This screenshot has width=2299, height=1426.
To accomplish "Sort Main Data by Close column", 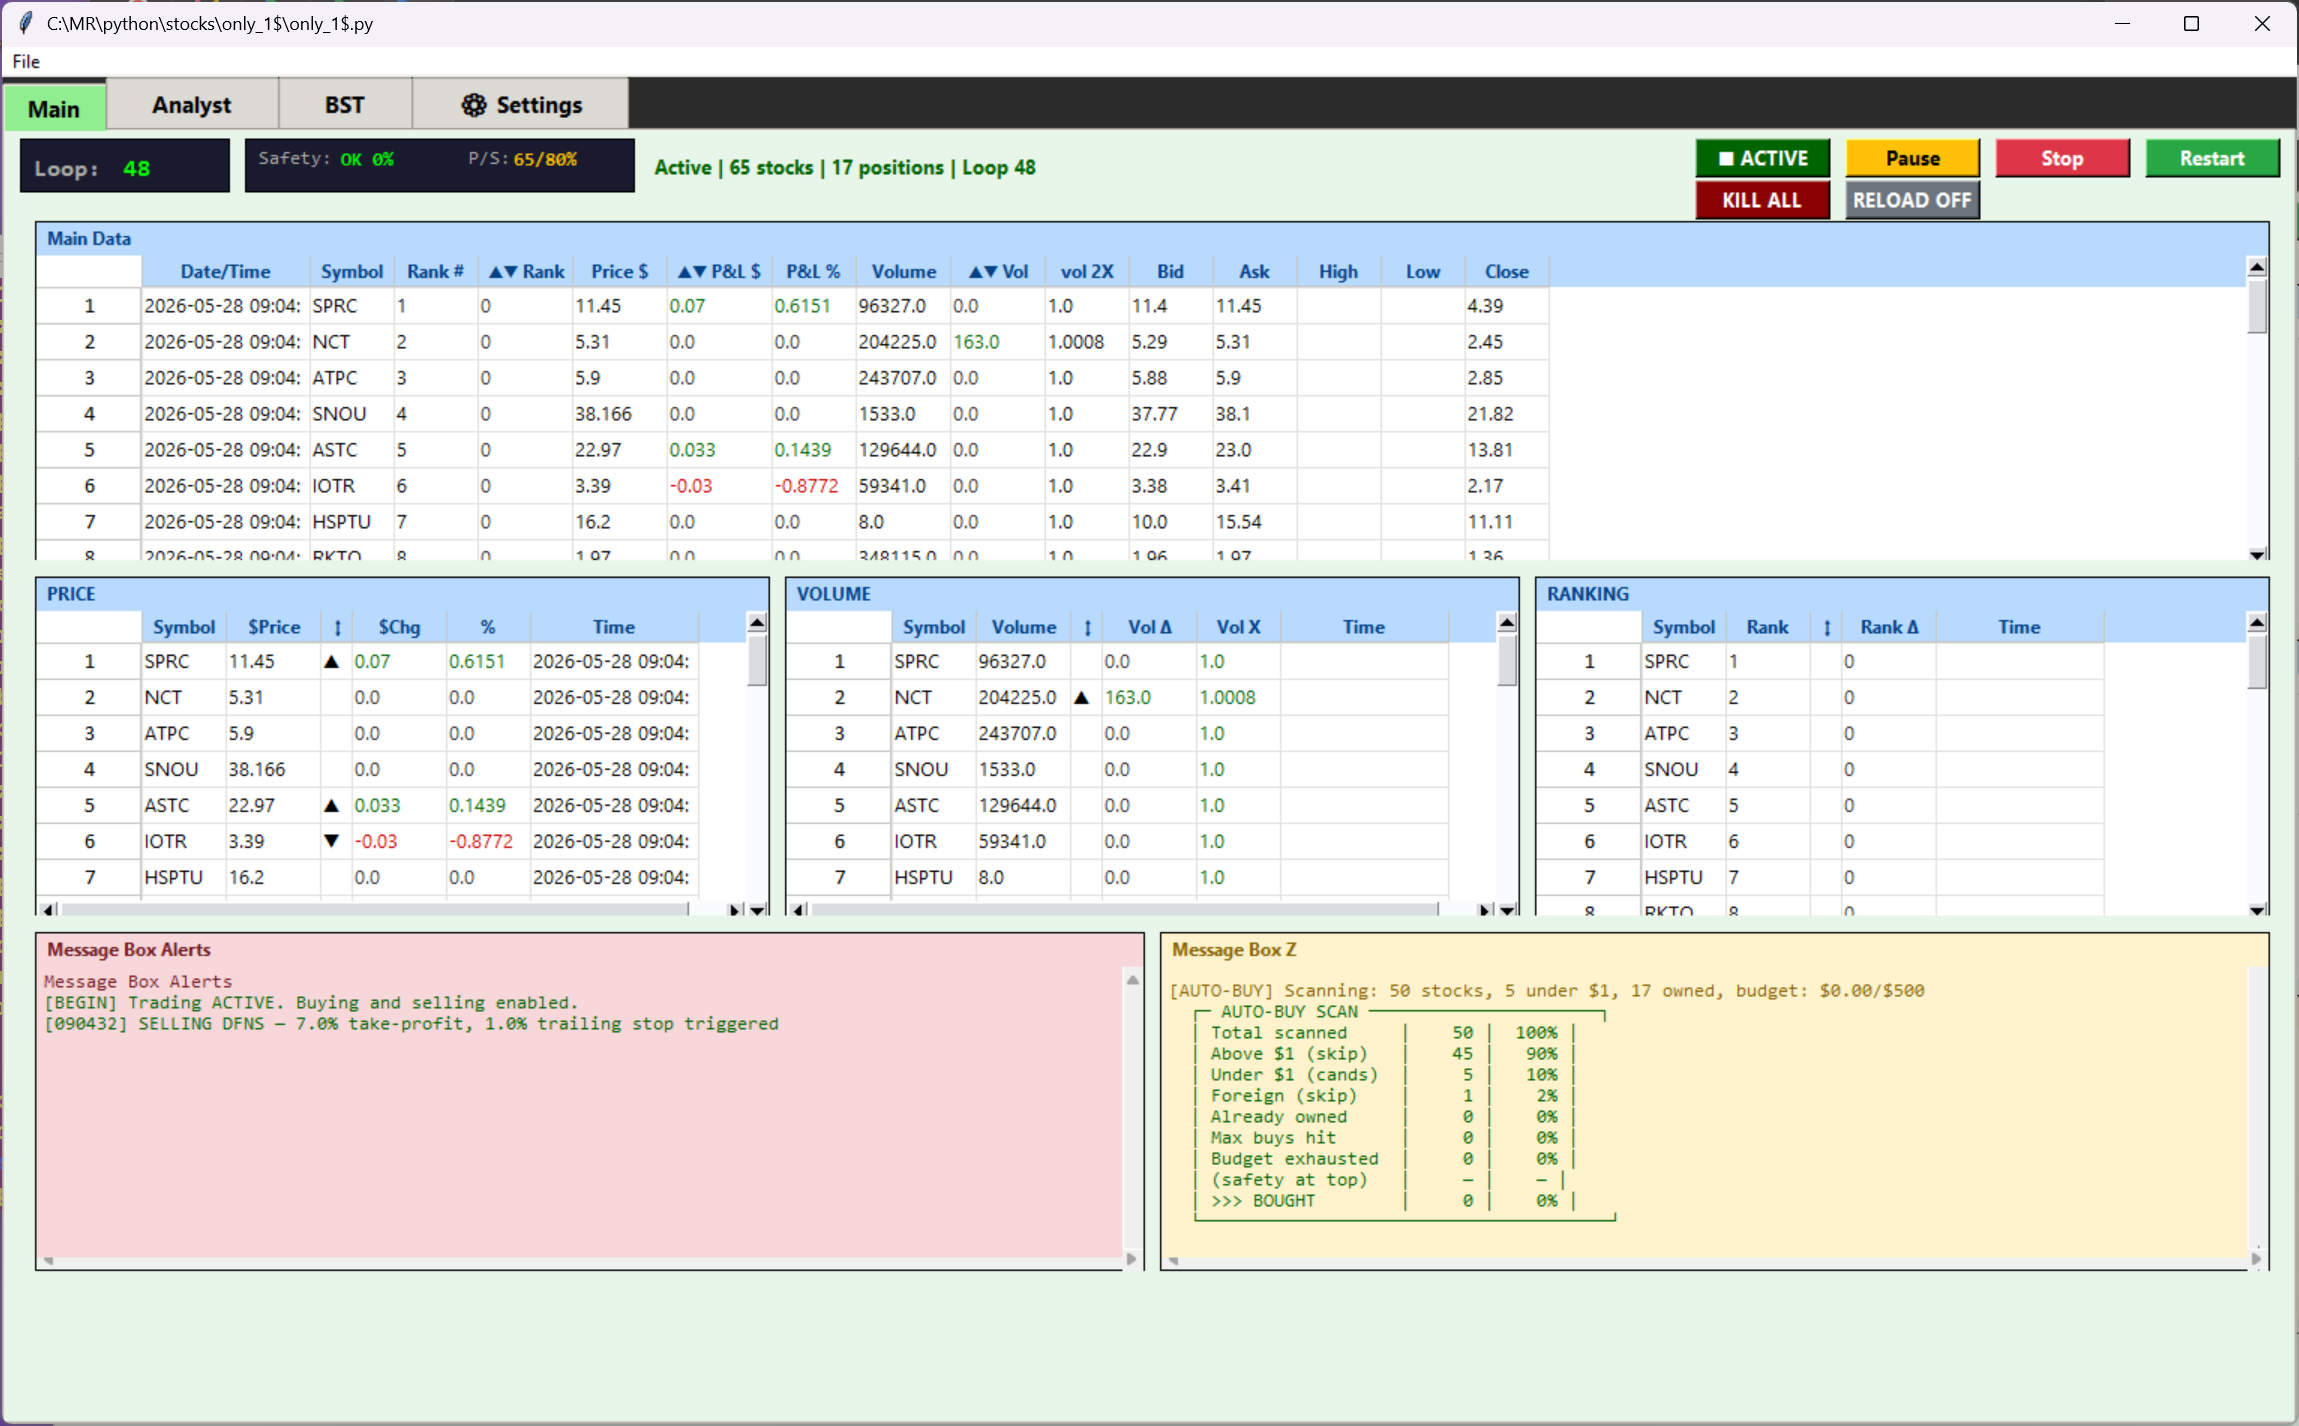I will coord(1506,271).
